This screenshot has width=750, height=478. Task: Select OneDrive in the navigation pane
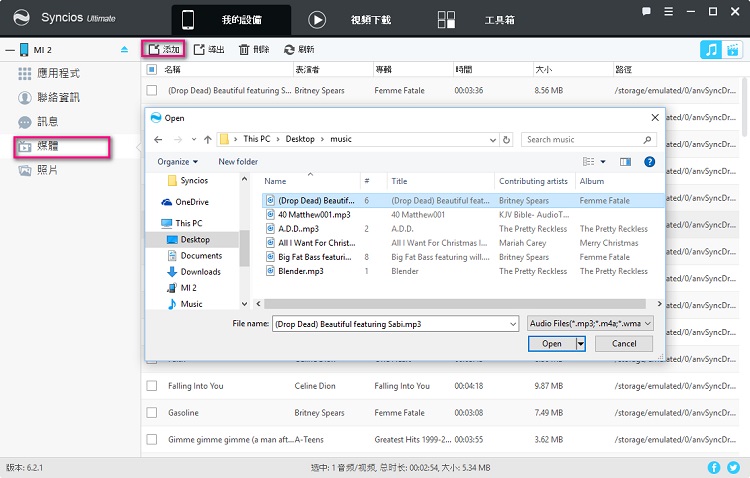pyautogui.click(x=185, y=202)
